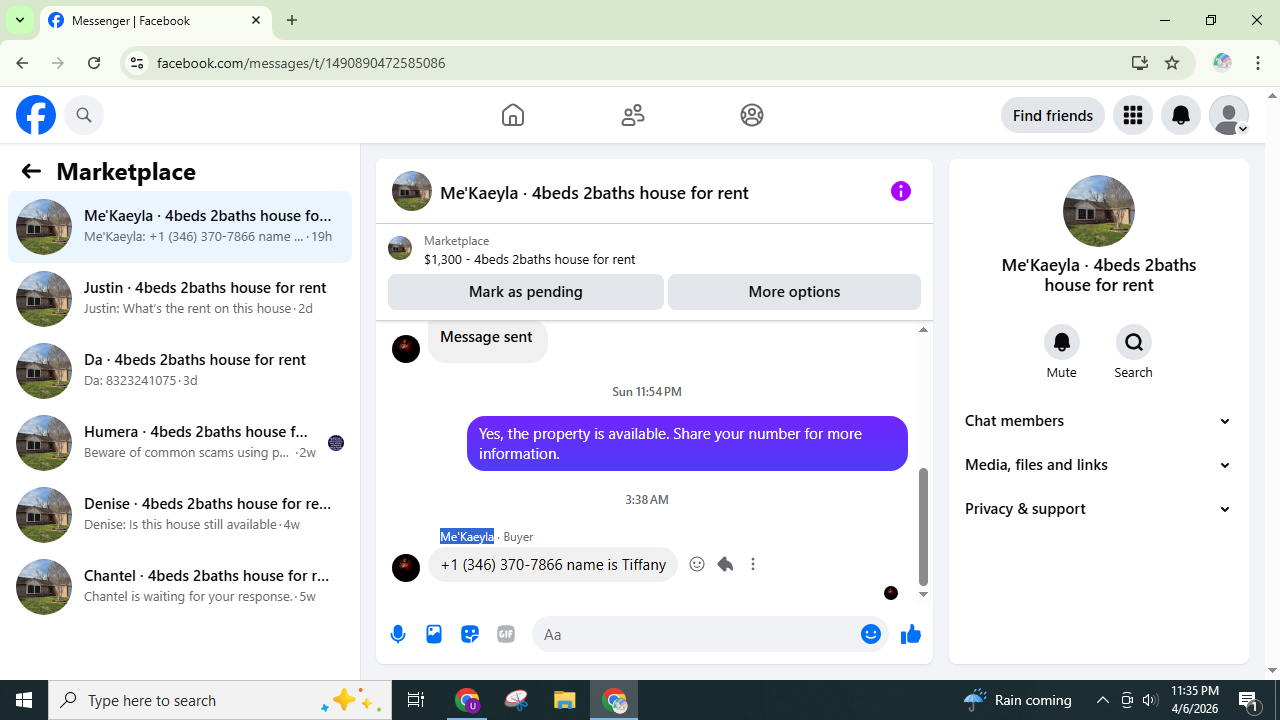Click Find friends button

[x=1053, y=115]
